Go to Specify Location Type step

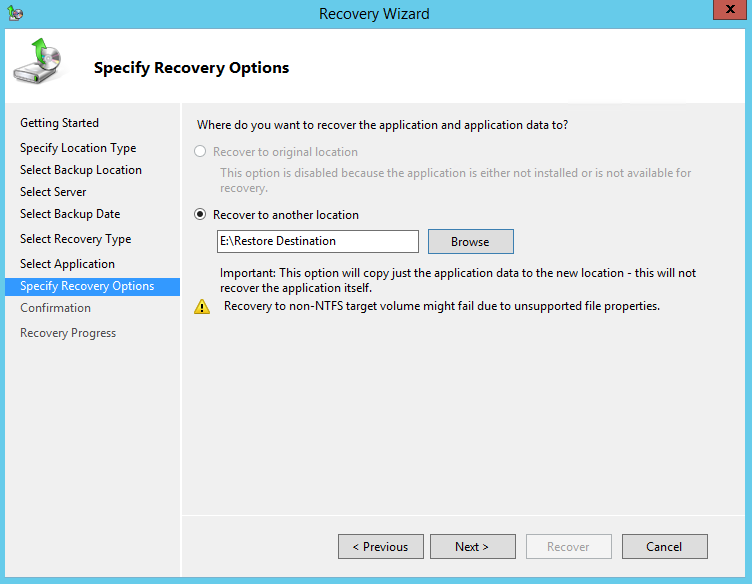pyautogui.click(x=78, y=148)
